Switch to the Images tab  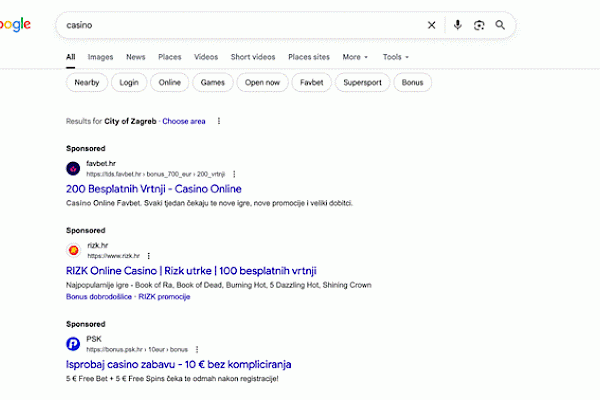pyautogui.click(x=100, y=57)
